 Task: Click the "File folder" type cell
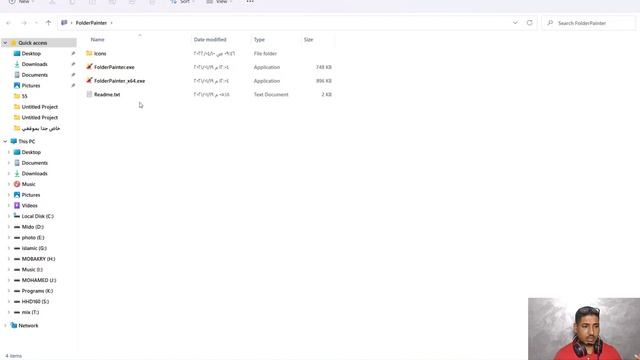pos(265,53)
